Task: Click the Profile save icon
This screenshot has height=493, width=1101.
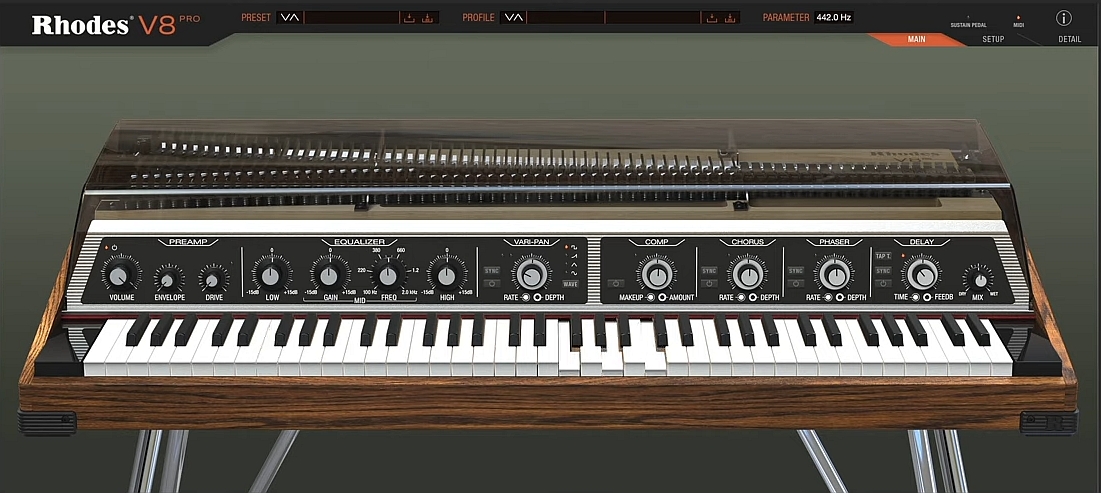Action: (730, 18)
